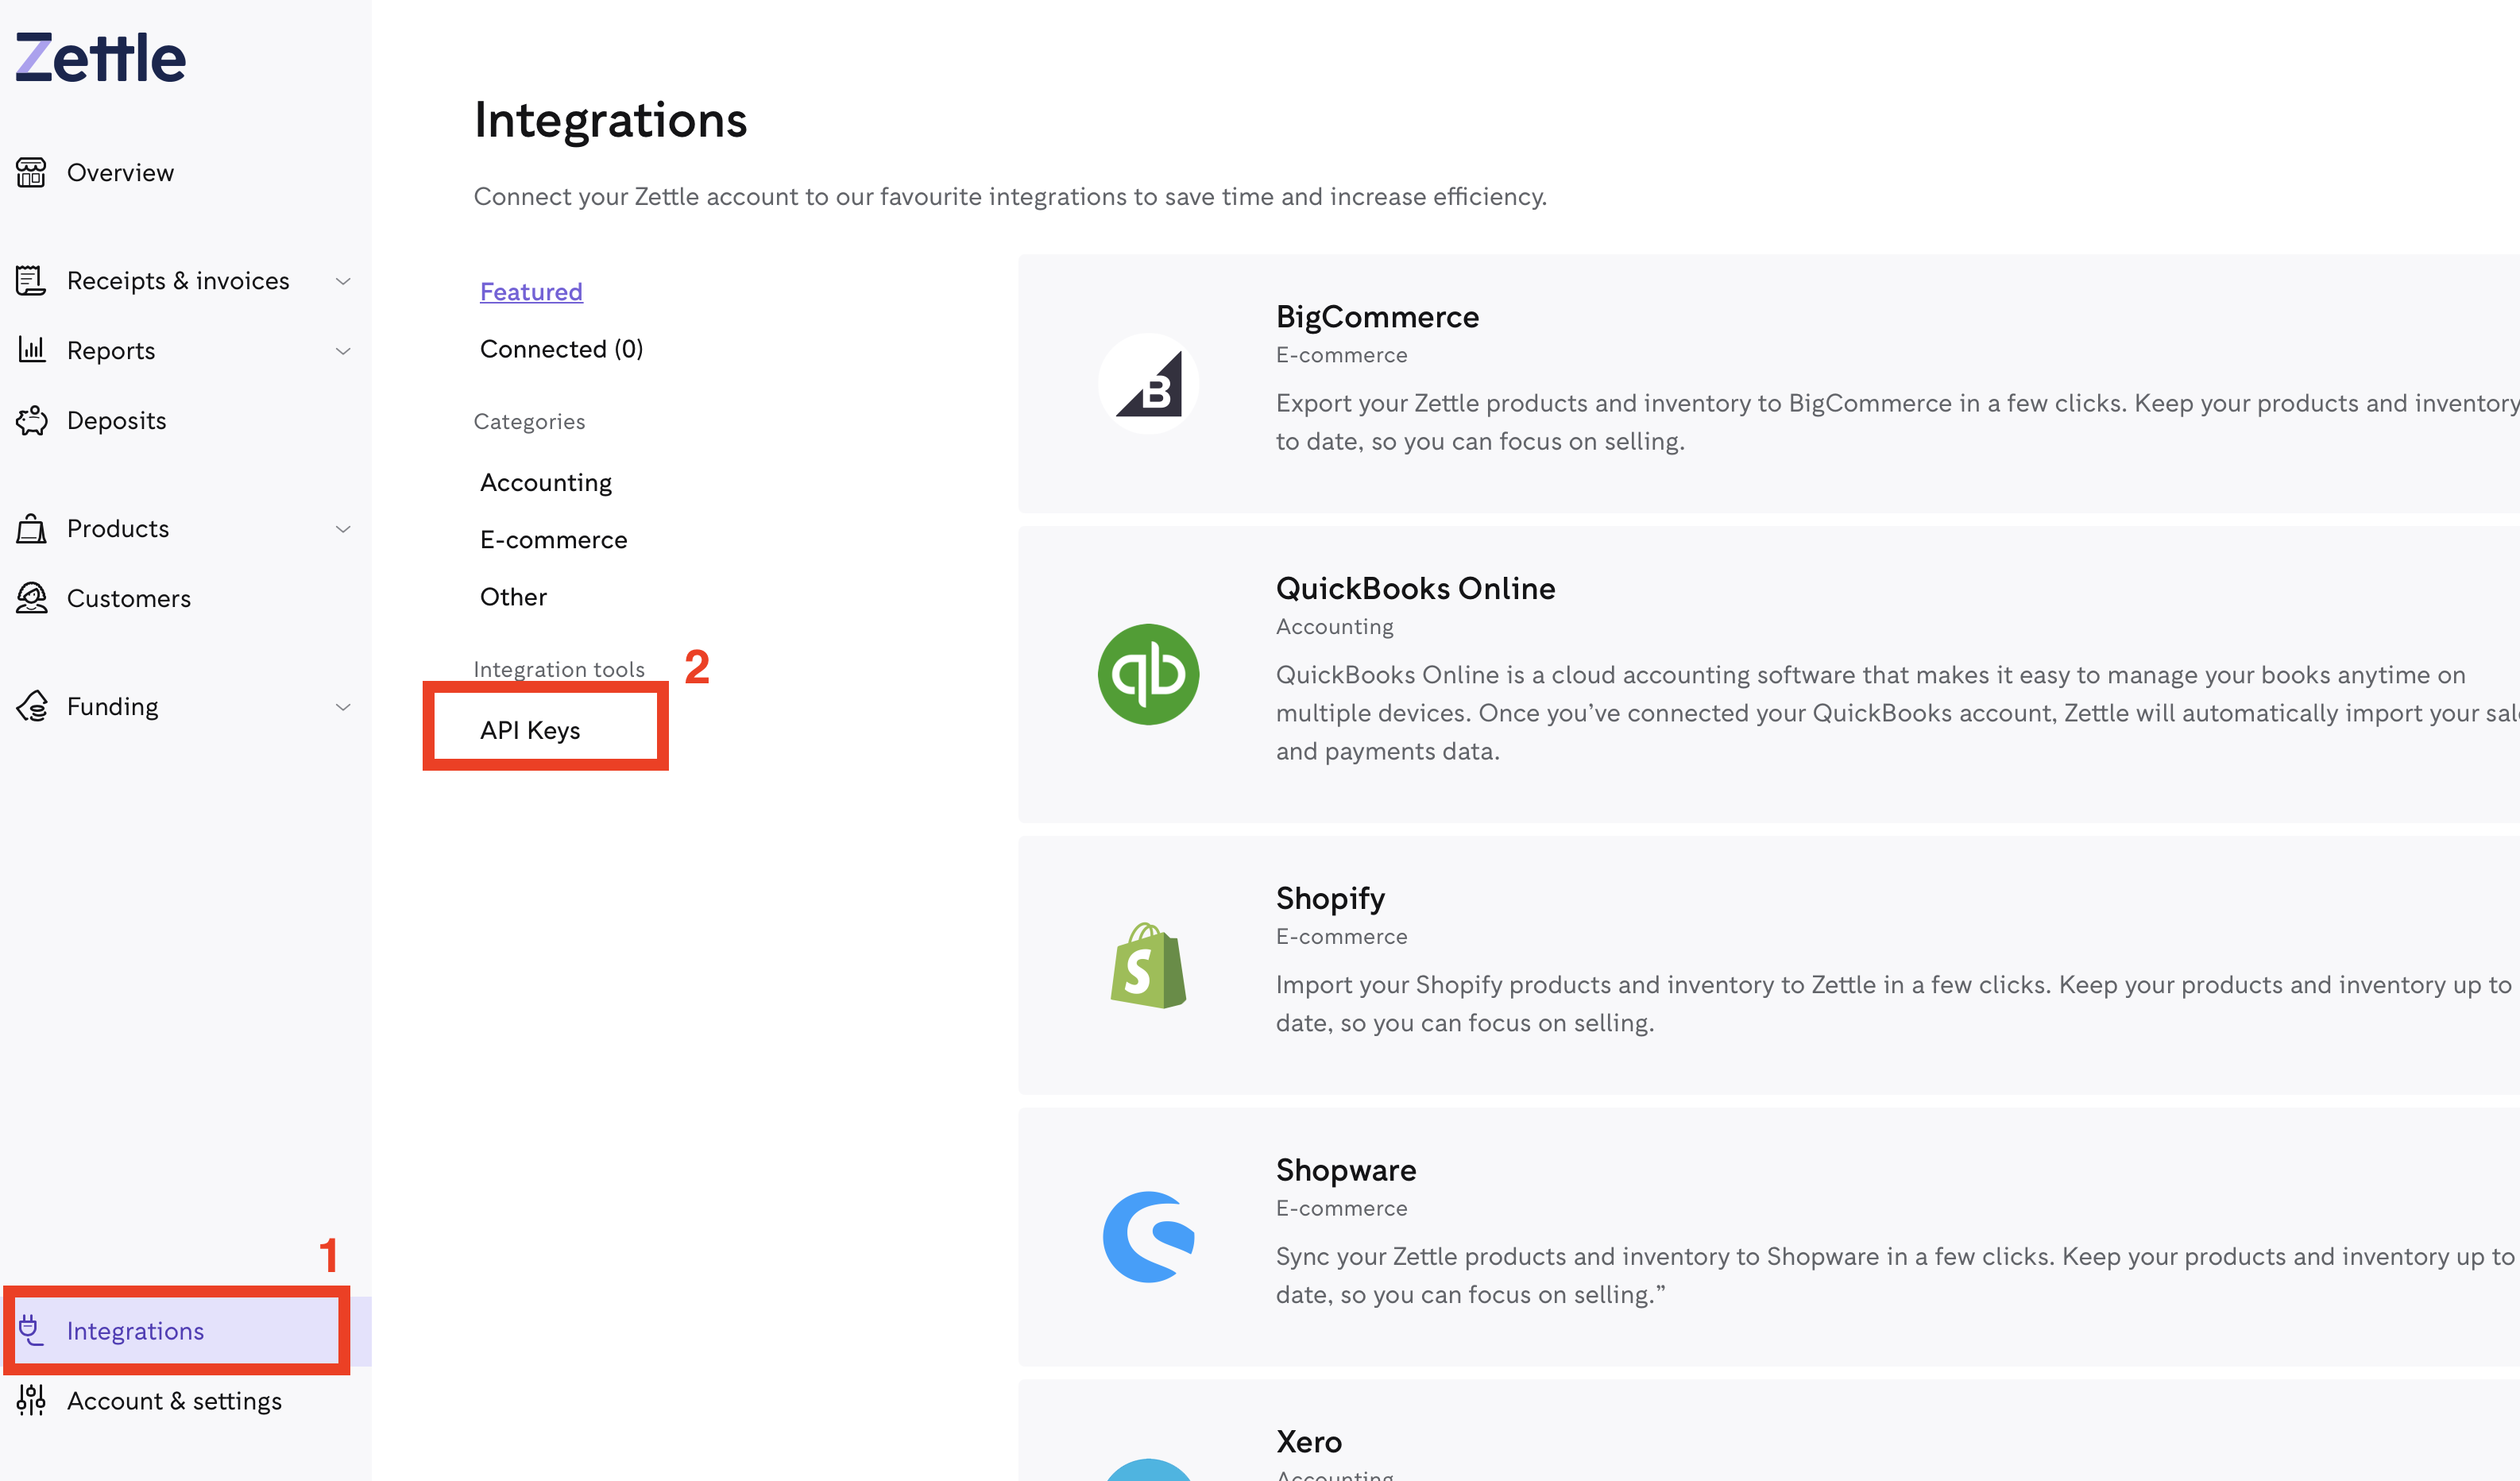Screen dimensions: 2520x1481
Task: Filter by Accounting category
Action: [546, 482]
